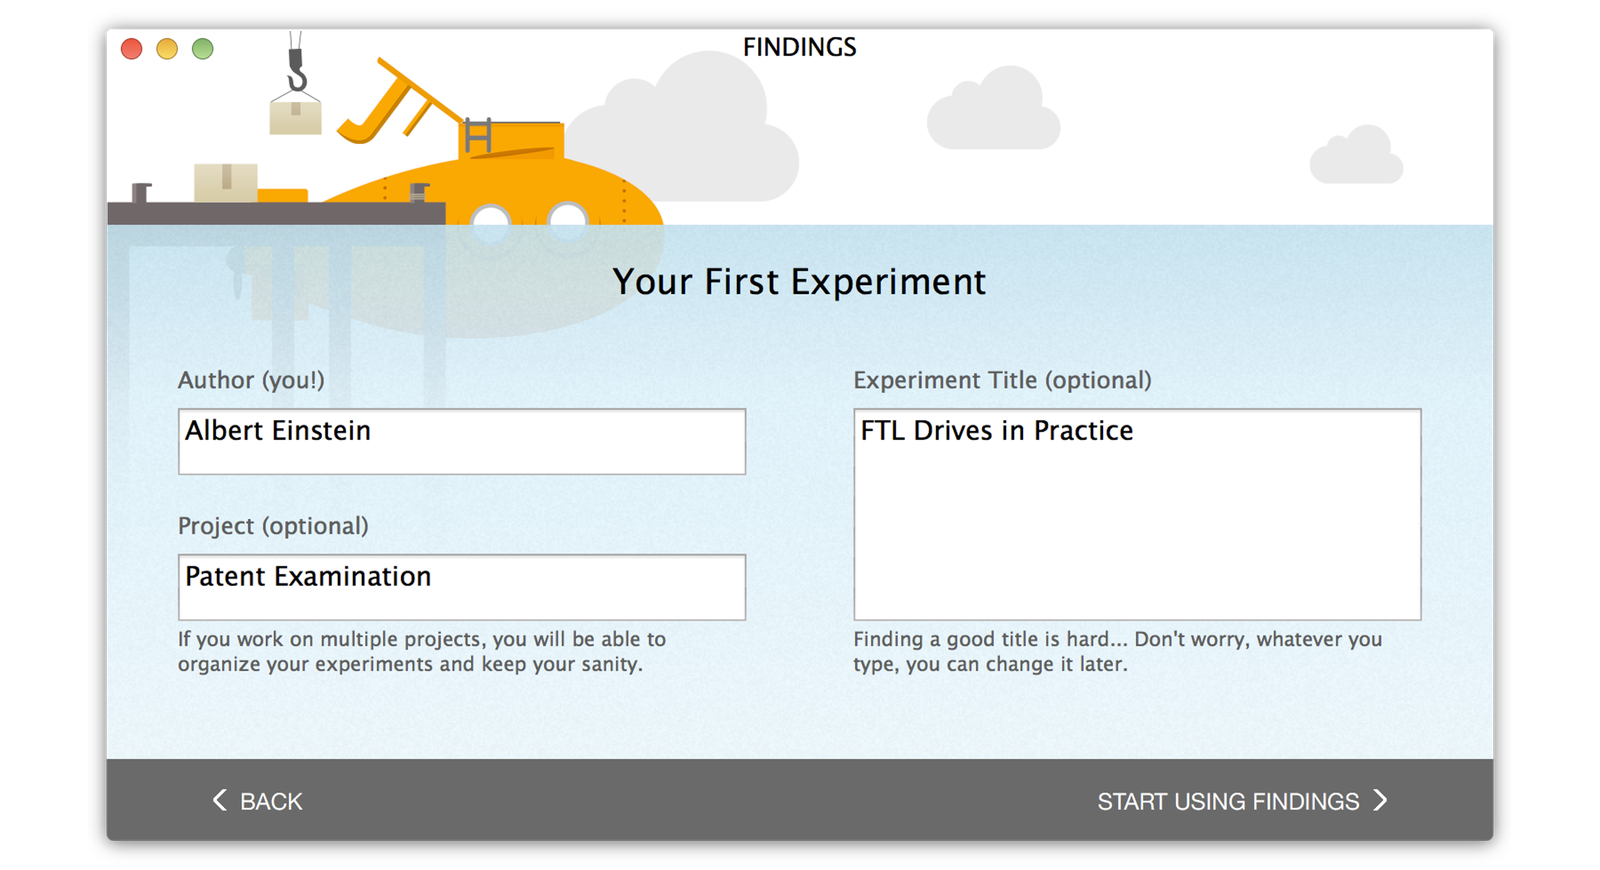Minimize the window with the yellow button
The height and width of the screenshot is (870, 1600).
coord(167,49)
